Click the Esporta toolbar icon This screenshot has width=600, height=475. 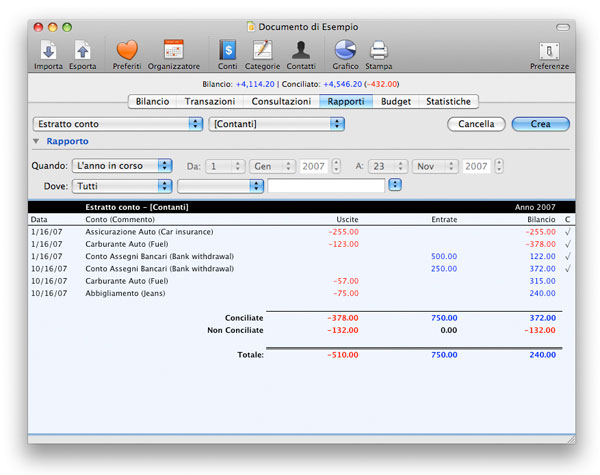click(x=83, y=49)
